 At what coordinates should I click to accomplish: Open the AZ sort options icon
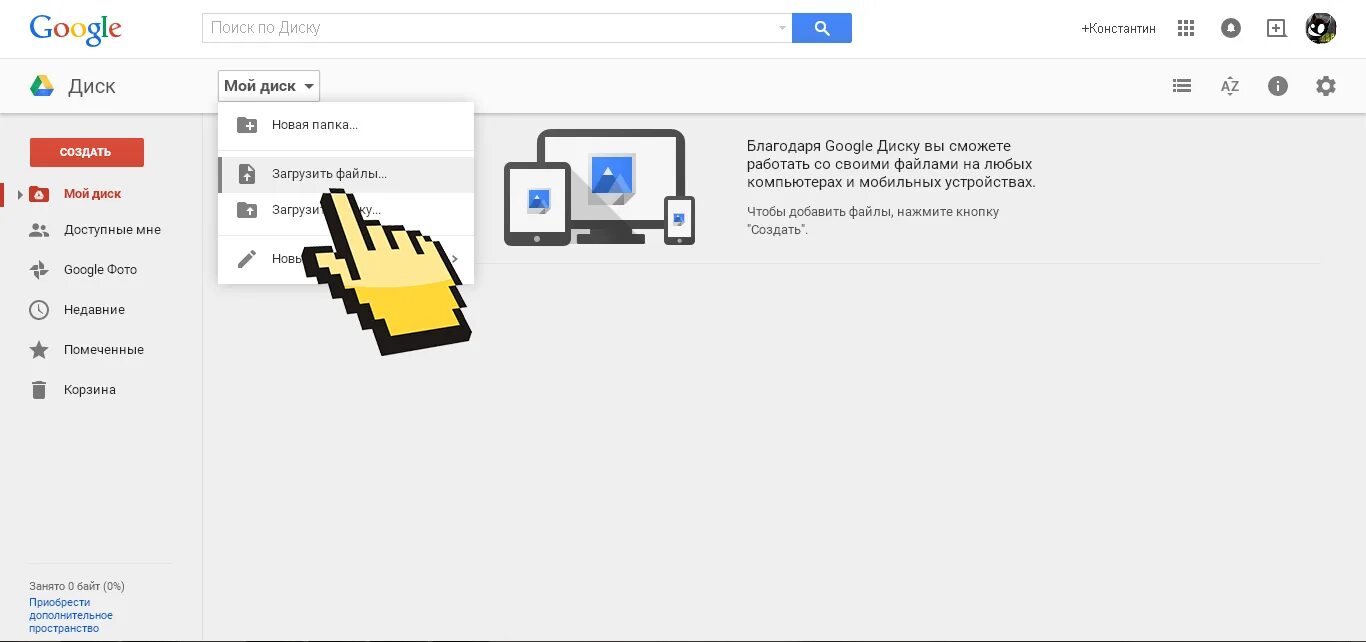pos(1230,86)
